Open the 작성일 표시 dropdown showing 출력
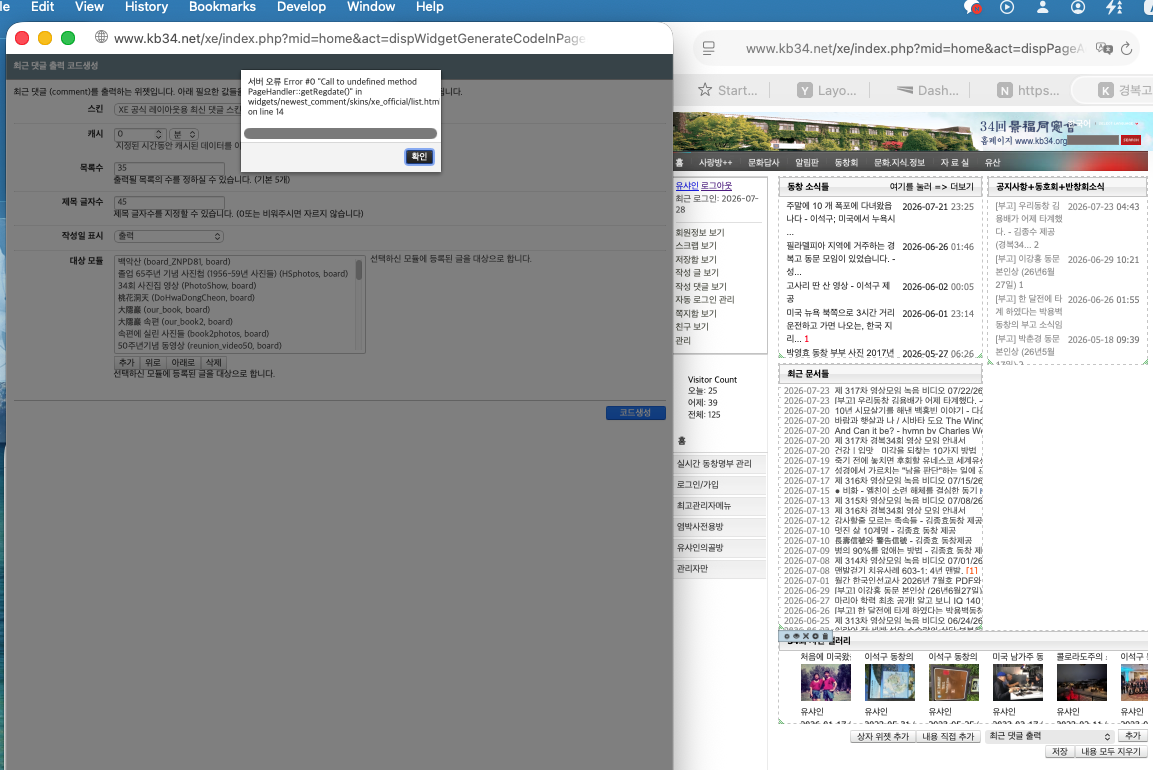Screen dimensions: 1153x770 click(168, 236)
